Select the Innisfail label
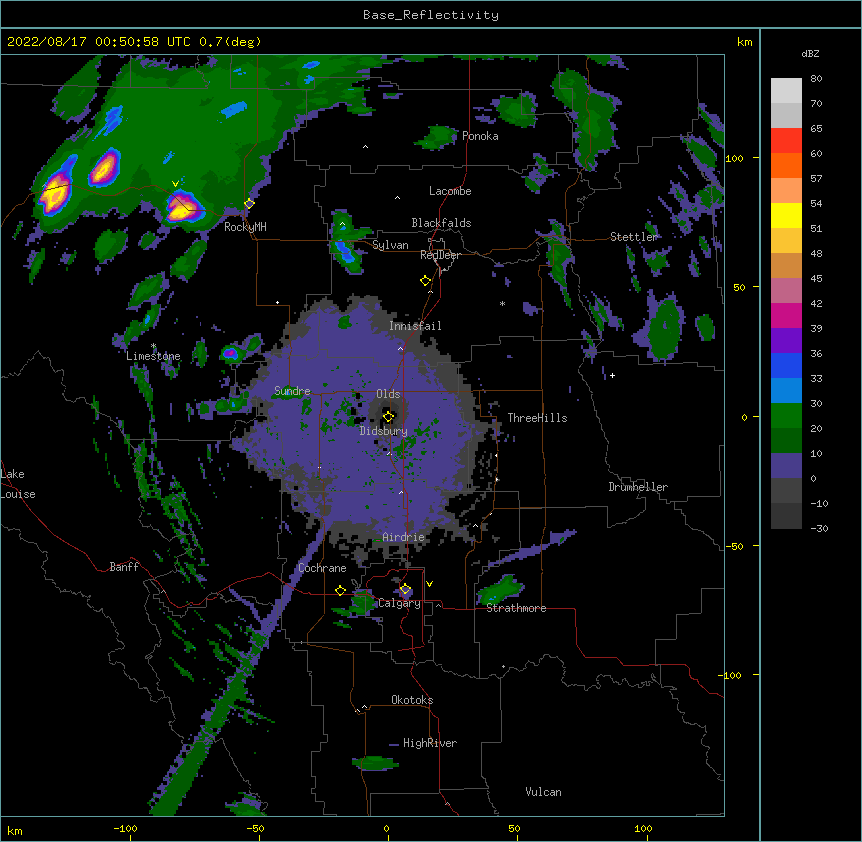 click(x=415, y=326)
